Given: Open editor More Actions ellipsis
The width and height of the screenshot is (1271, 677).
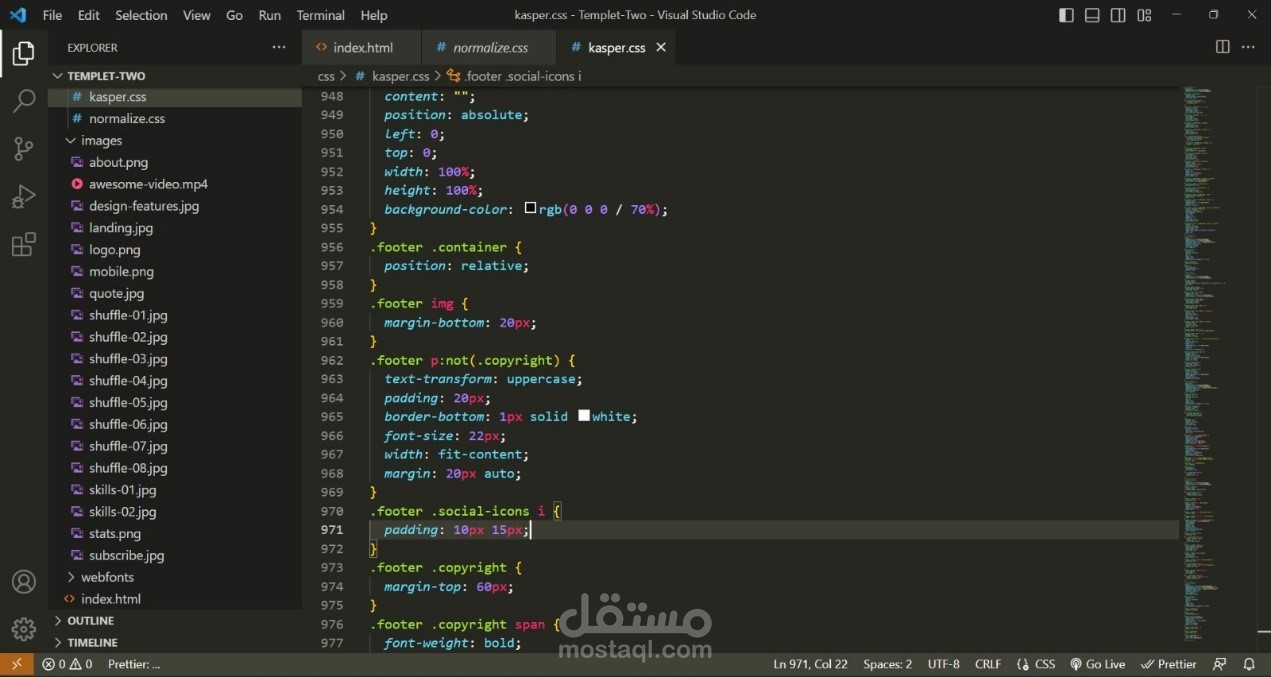Looking at the screenshot, I should pos(1248,47).
